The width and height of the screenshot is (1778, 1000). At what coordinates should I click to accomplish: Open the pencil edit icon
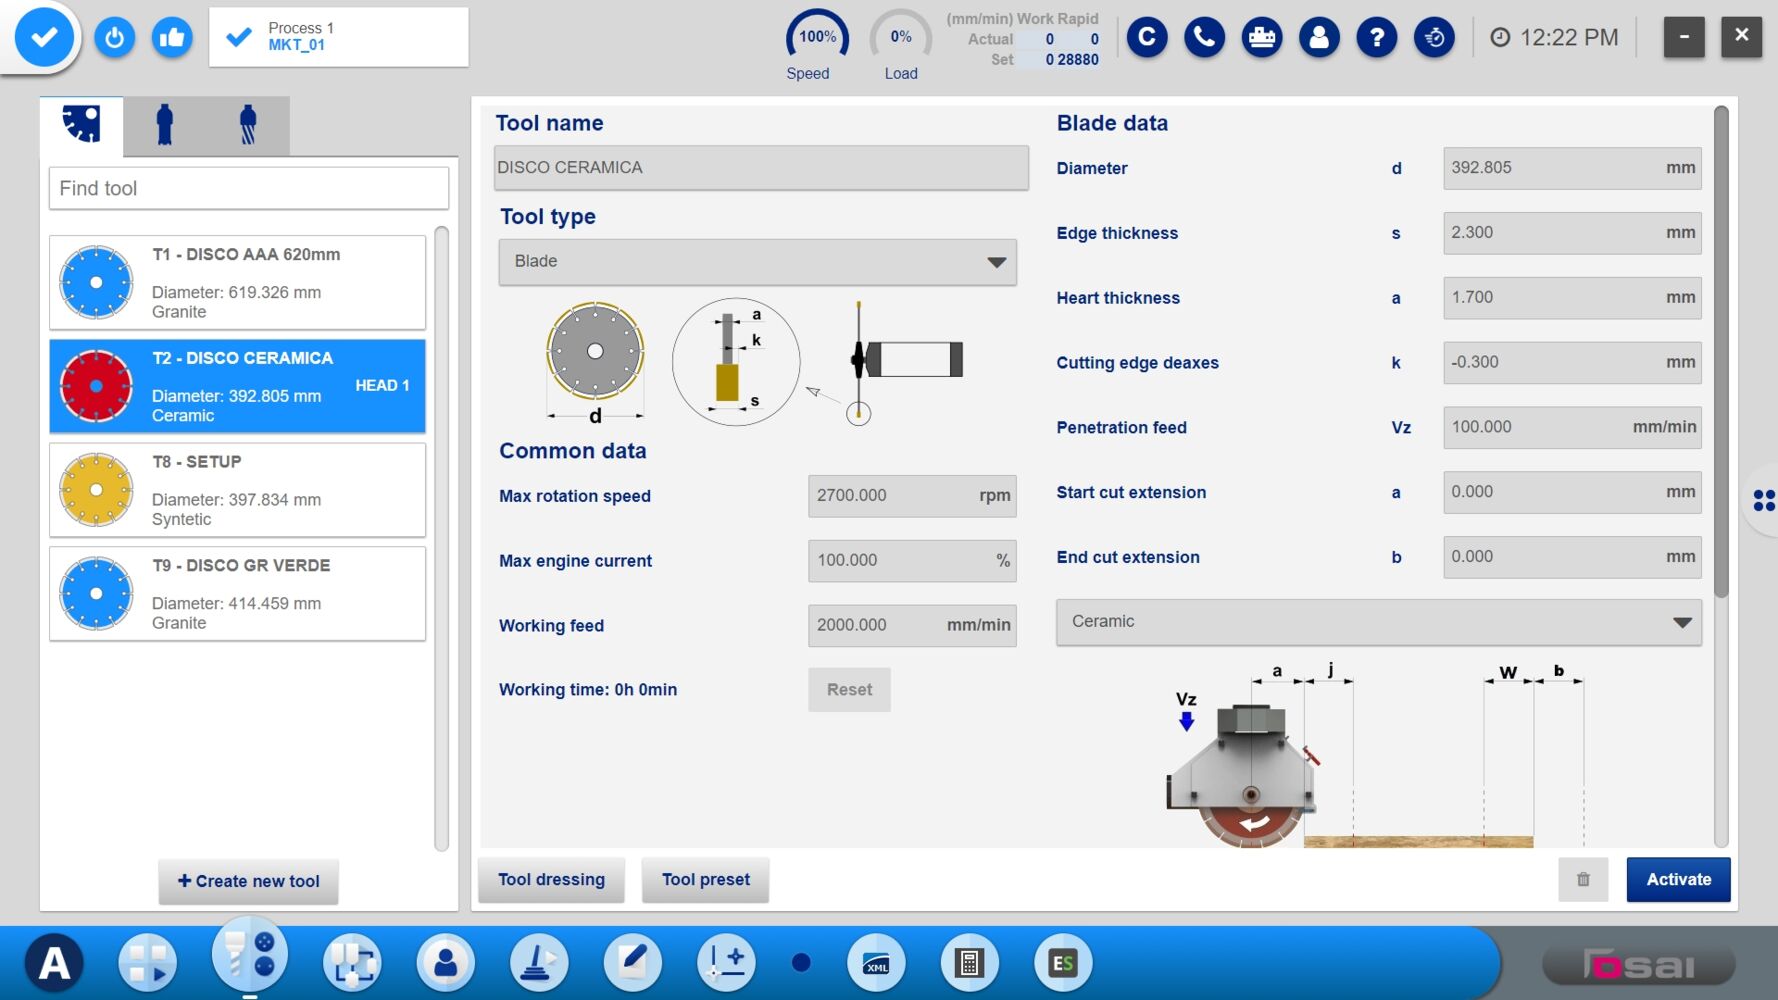click(x=632, y=963)
